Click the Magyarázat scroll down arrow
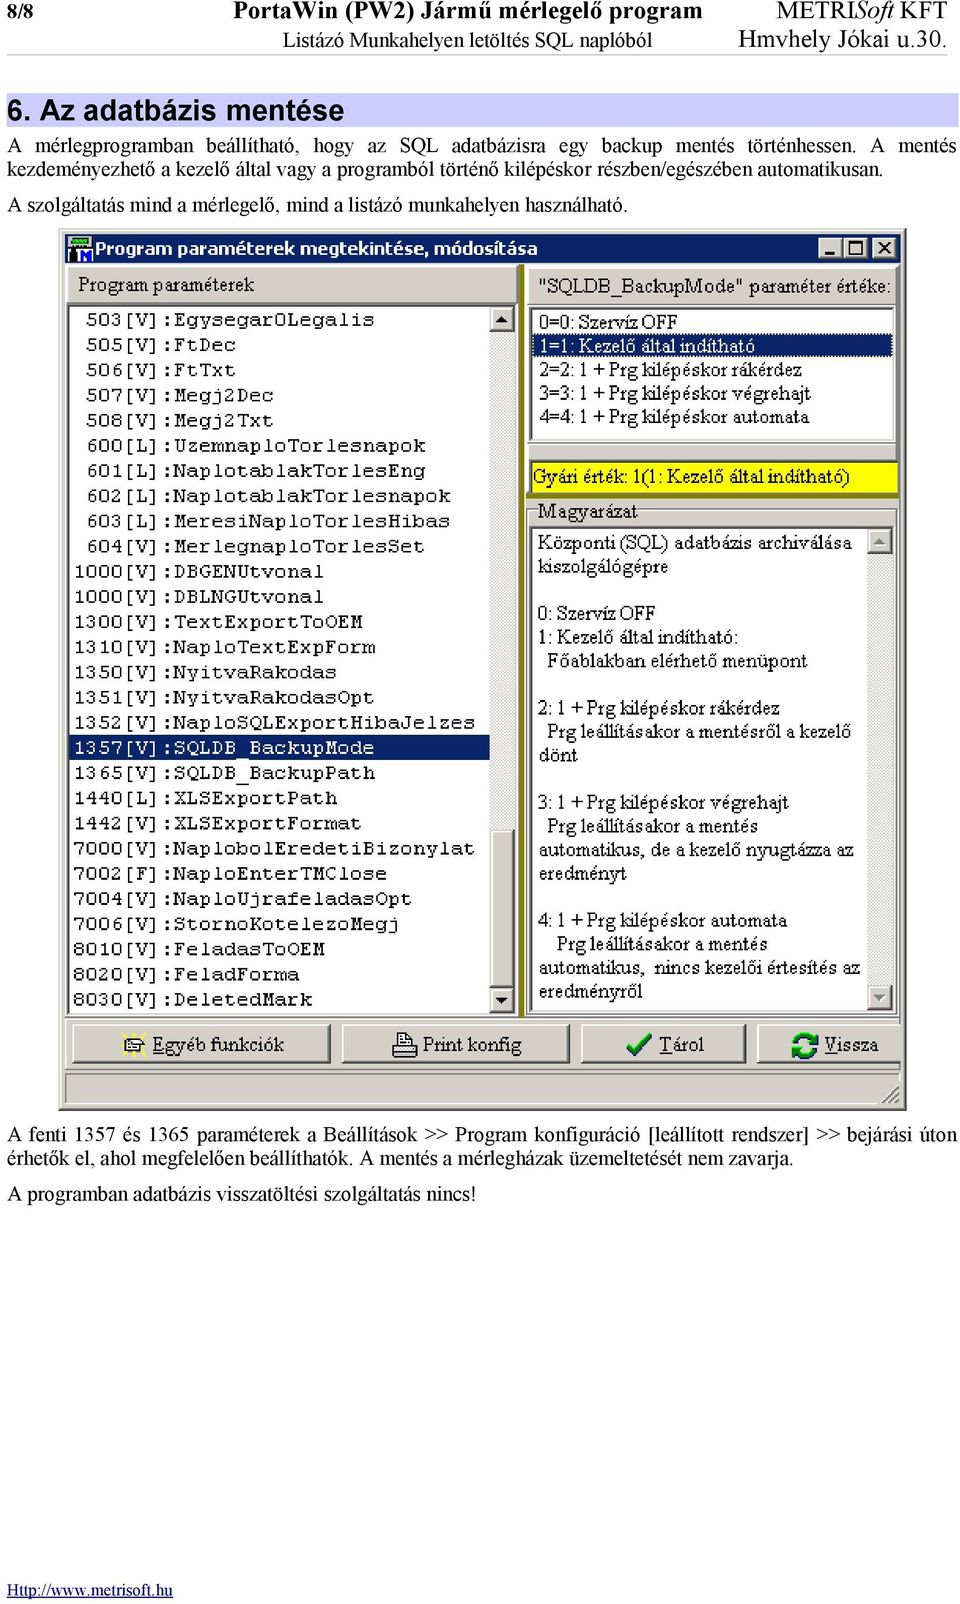The height and width of the screenshot is (1604, 960). tap(880, 997)
